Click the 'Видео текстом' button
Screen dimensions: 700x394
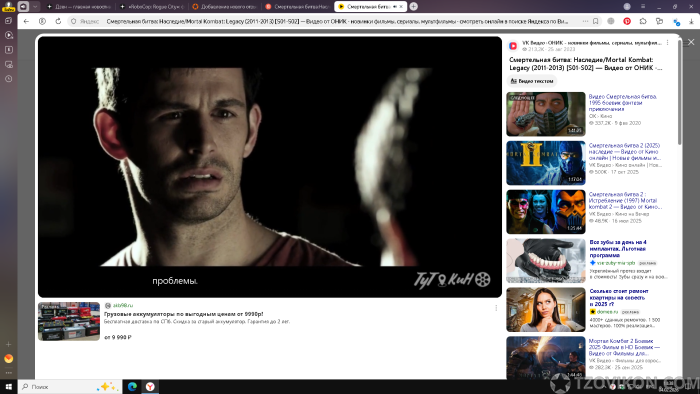tap(532, 81)
